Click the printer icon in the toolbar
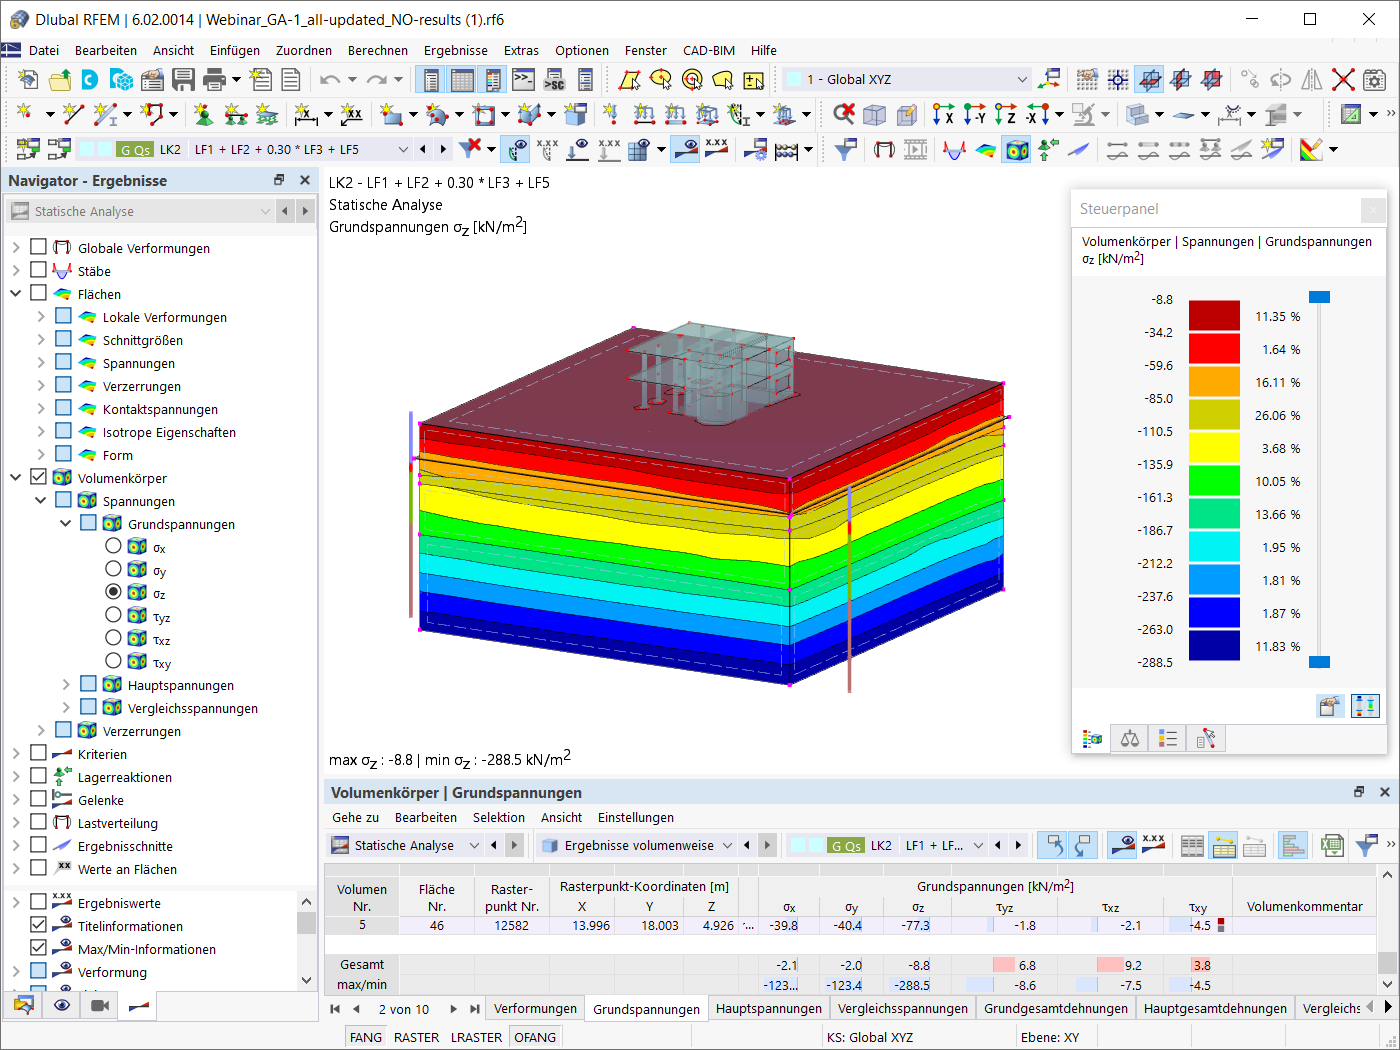The width and height of the screenshot is (1400, 1050). 214,79
